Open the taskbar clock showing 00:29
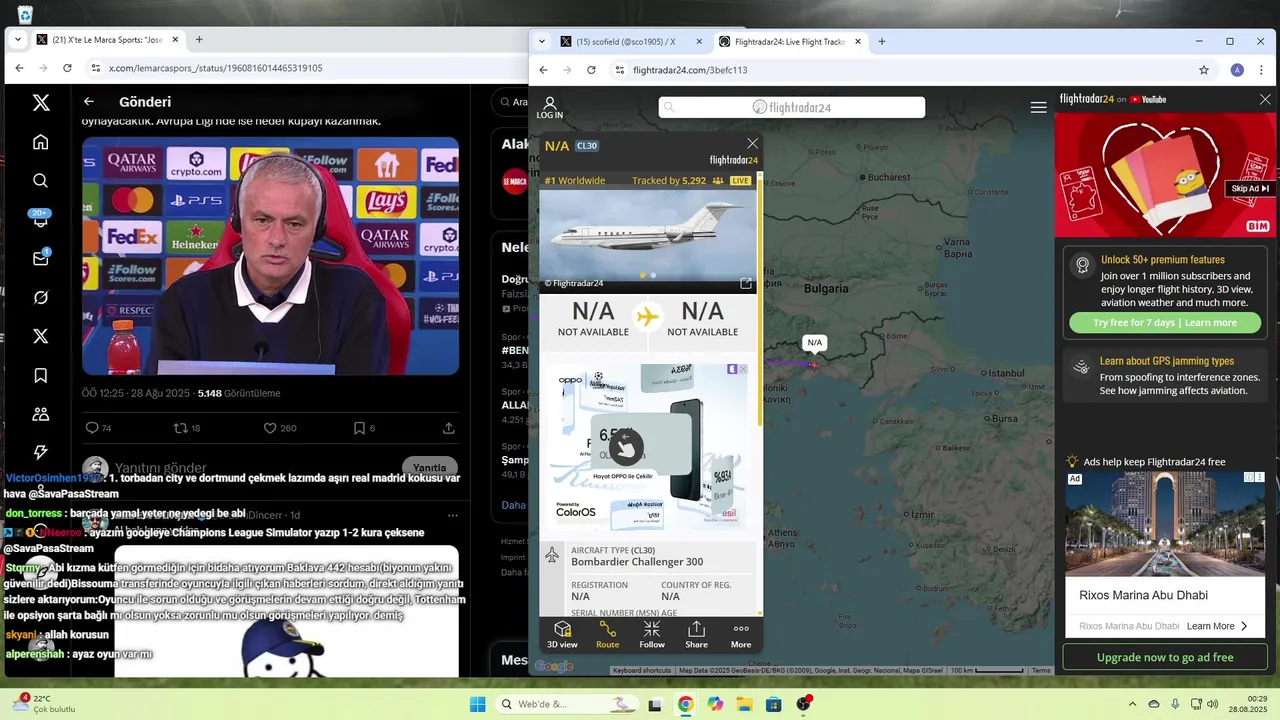Screen dimensions: 1280x720 (1249, 704)
